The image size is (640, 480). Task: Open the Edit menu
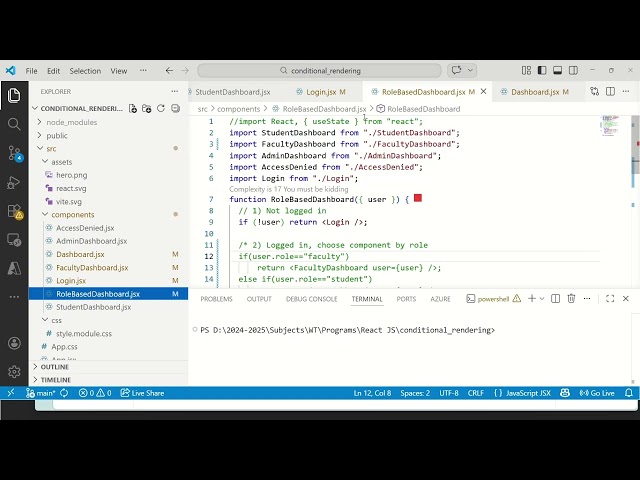pos(53,71)
